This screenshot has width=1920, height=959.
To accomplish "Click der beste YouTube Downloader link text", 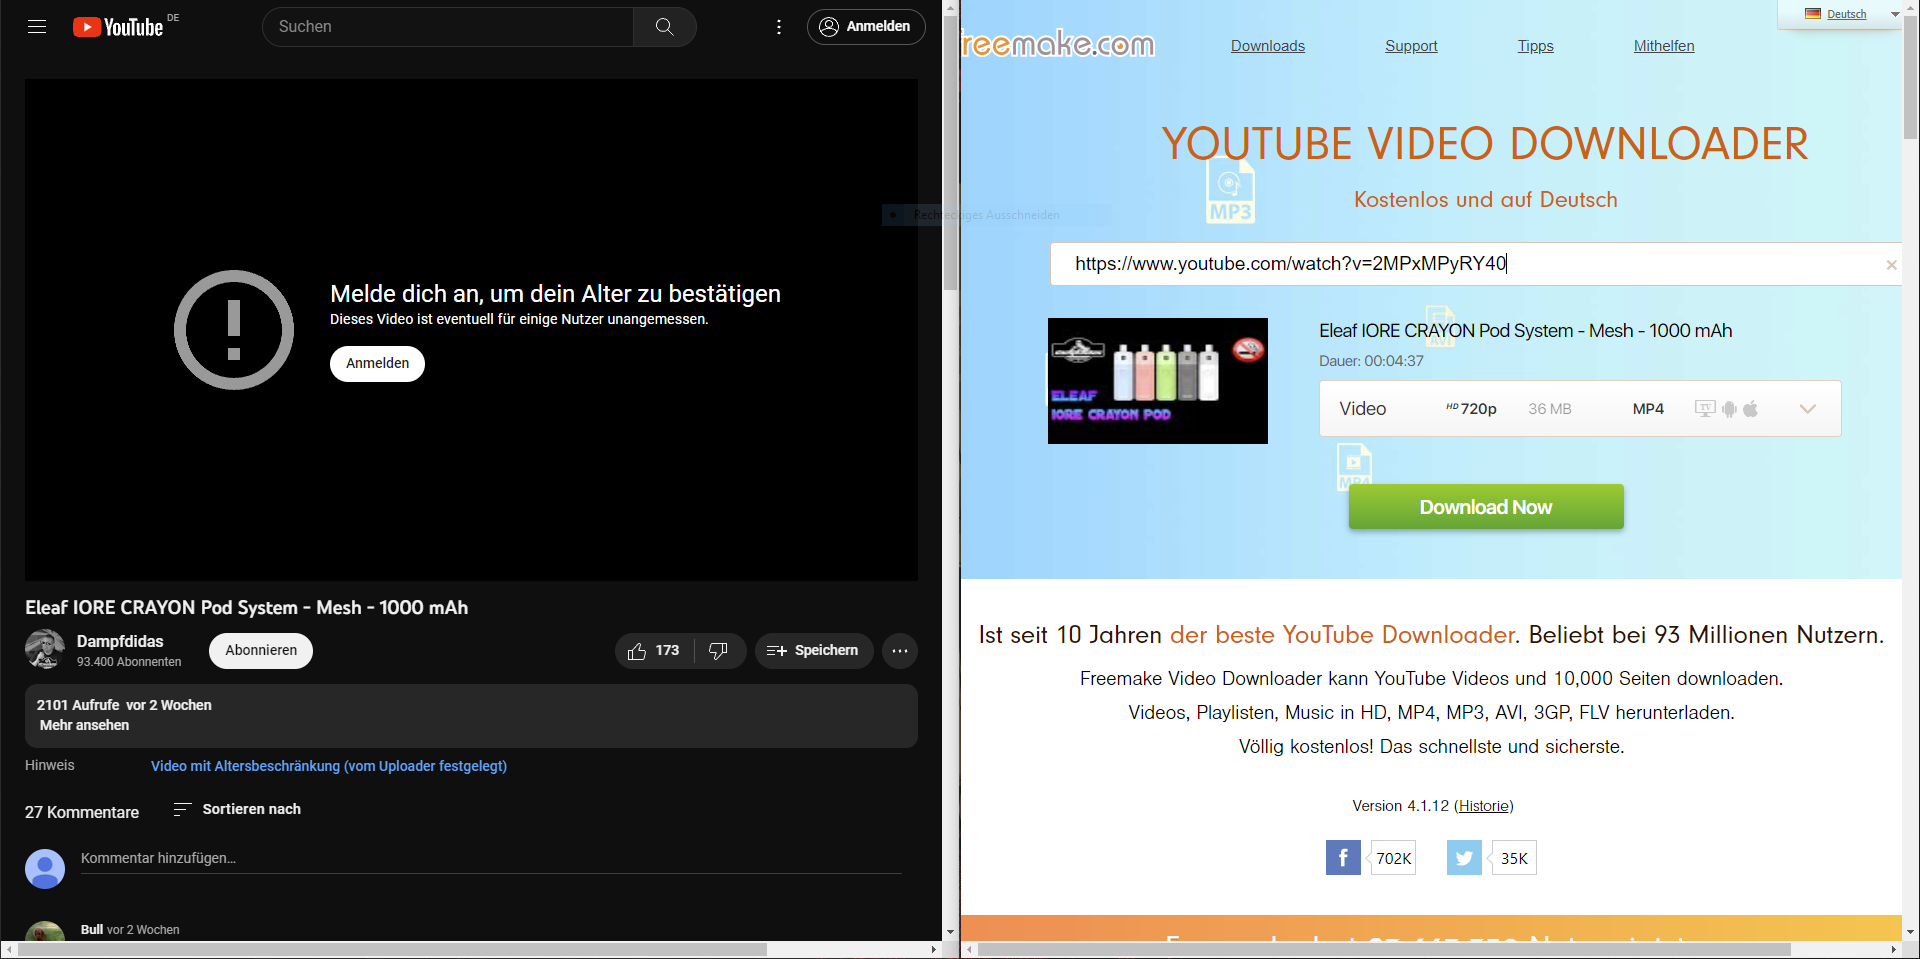I will coord(1343,635).
